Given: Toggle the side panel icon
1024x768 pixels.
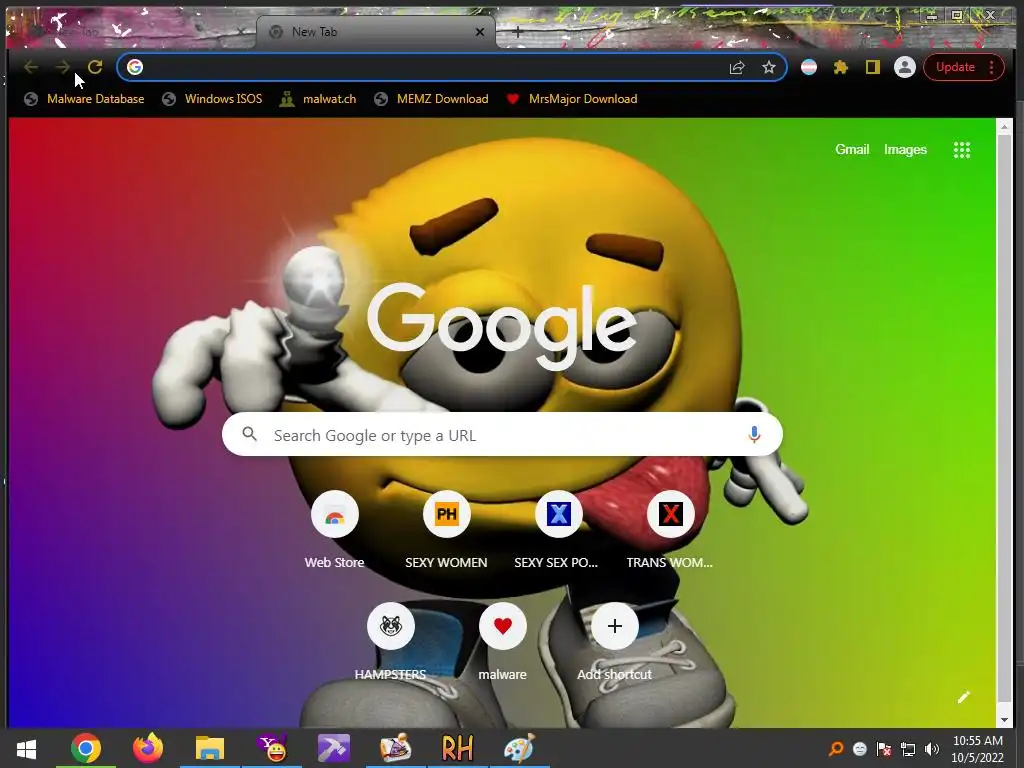Looking at the screenshot, I should pyautogui.click(x=872, y=67).
